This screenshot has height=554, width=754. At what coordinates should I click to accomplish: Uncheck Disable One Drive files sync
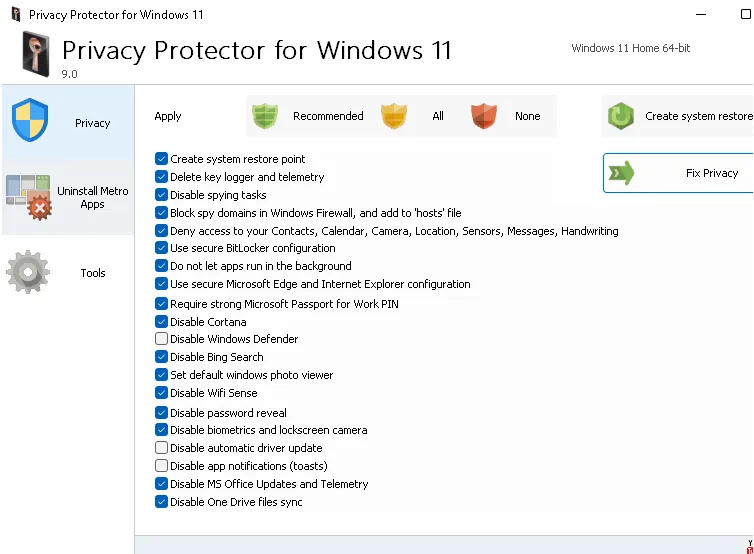(162, 502)
